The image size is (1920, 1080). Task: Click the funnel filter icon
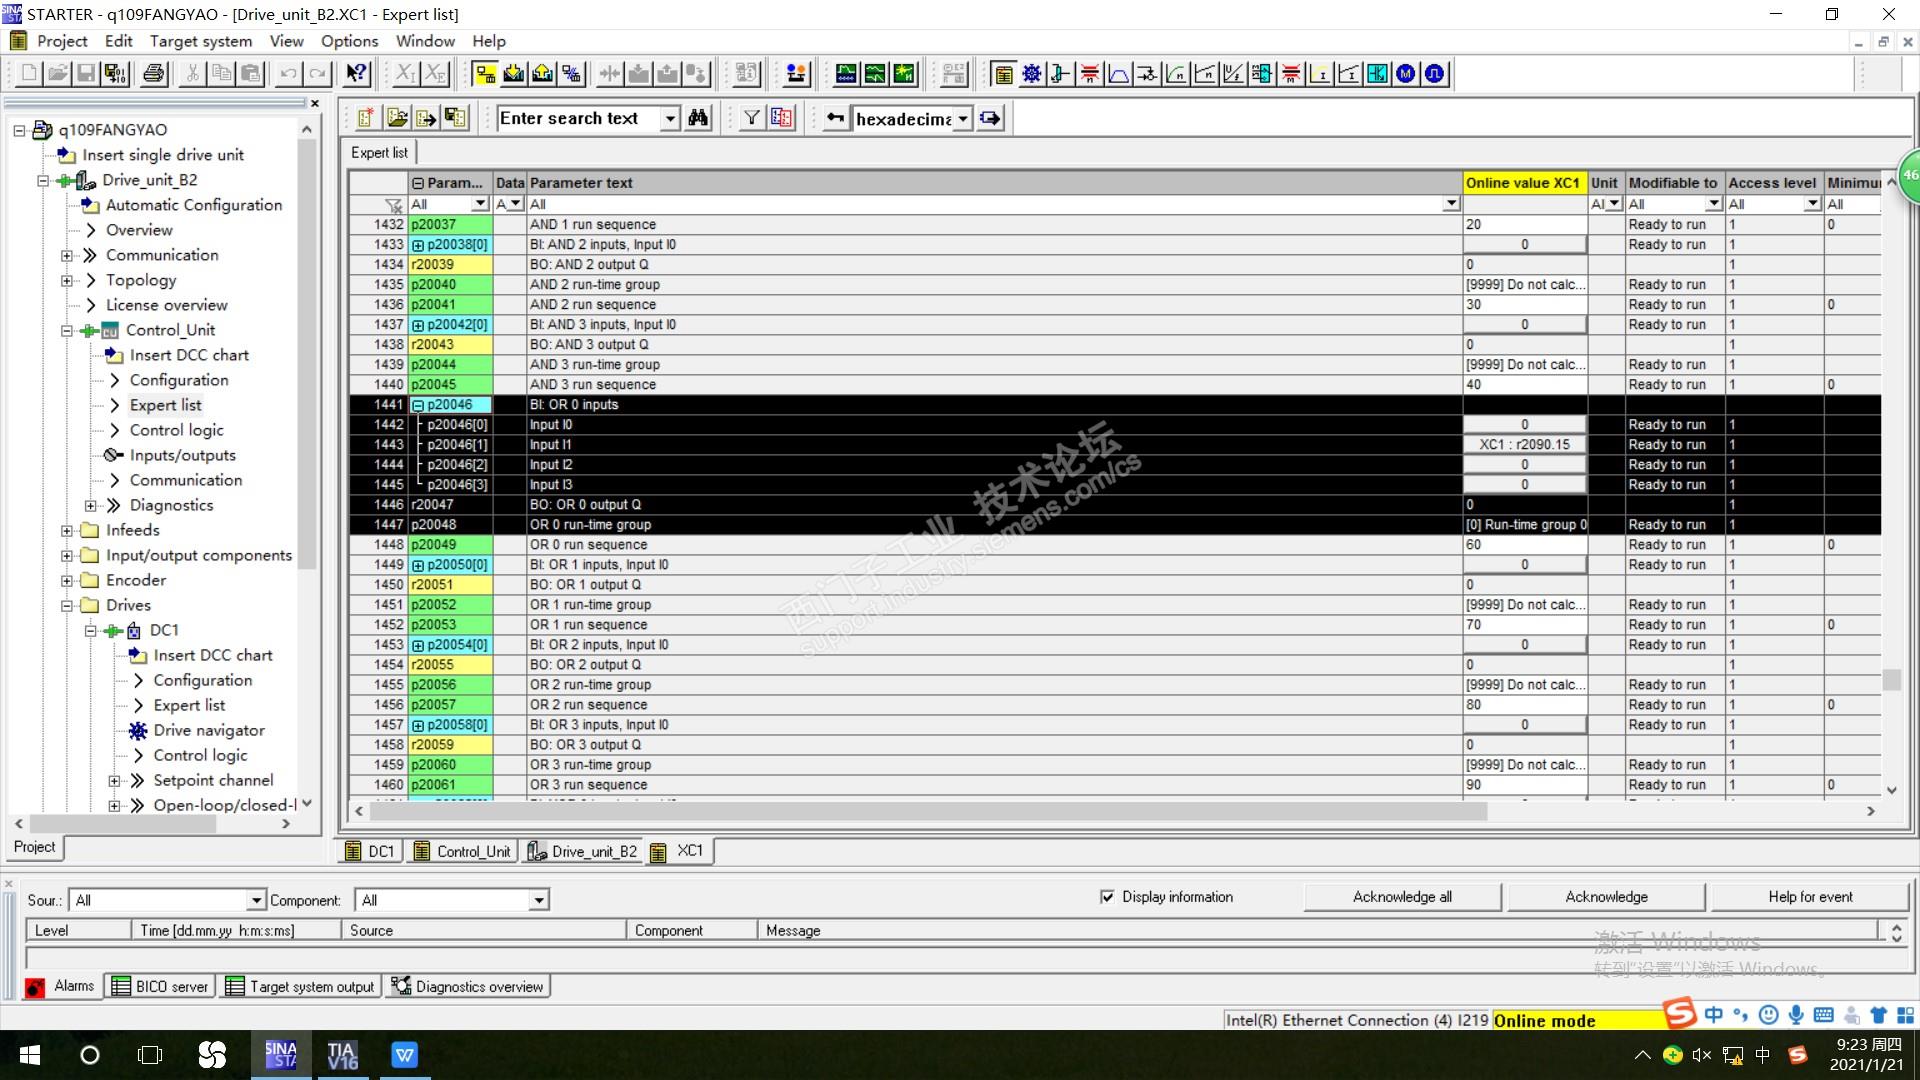[x=752, y=118]
